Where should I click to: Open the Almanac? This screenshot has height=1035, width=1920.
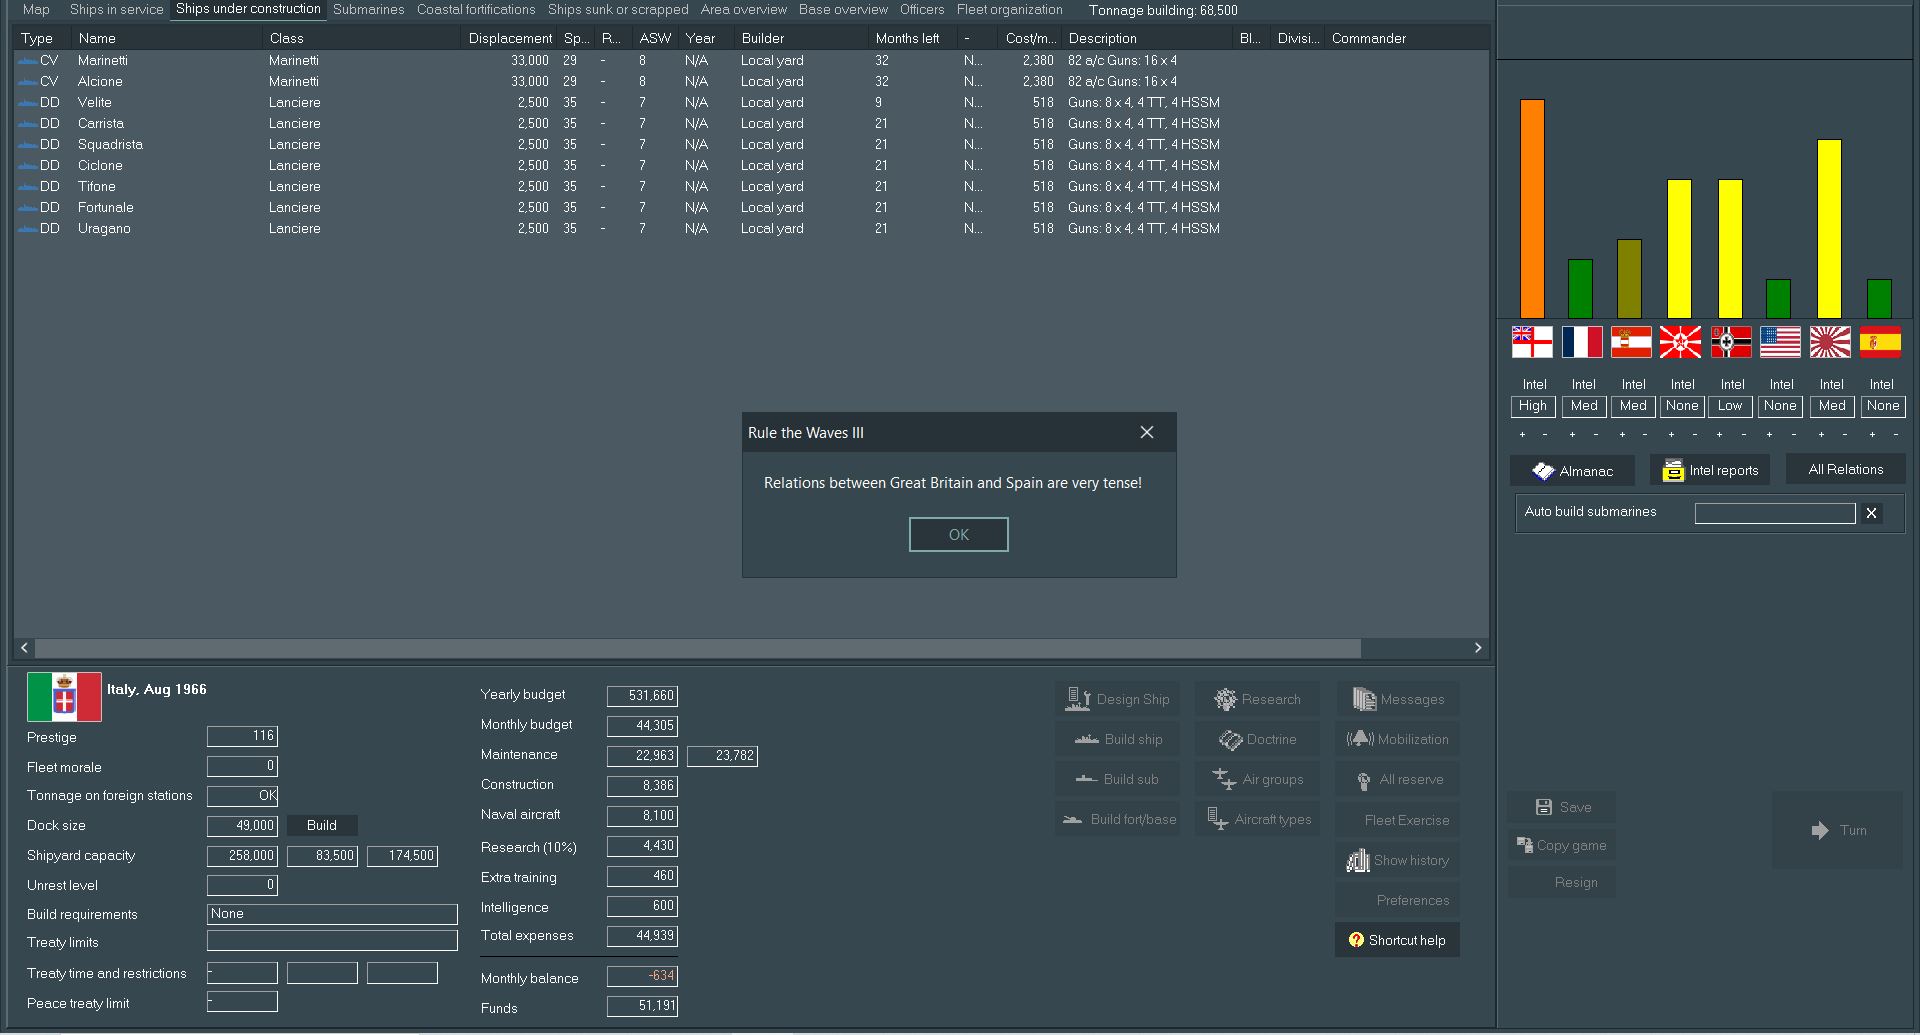[1572, 470]
